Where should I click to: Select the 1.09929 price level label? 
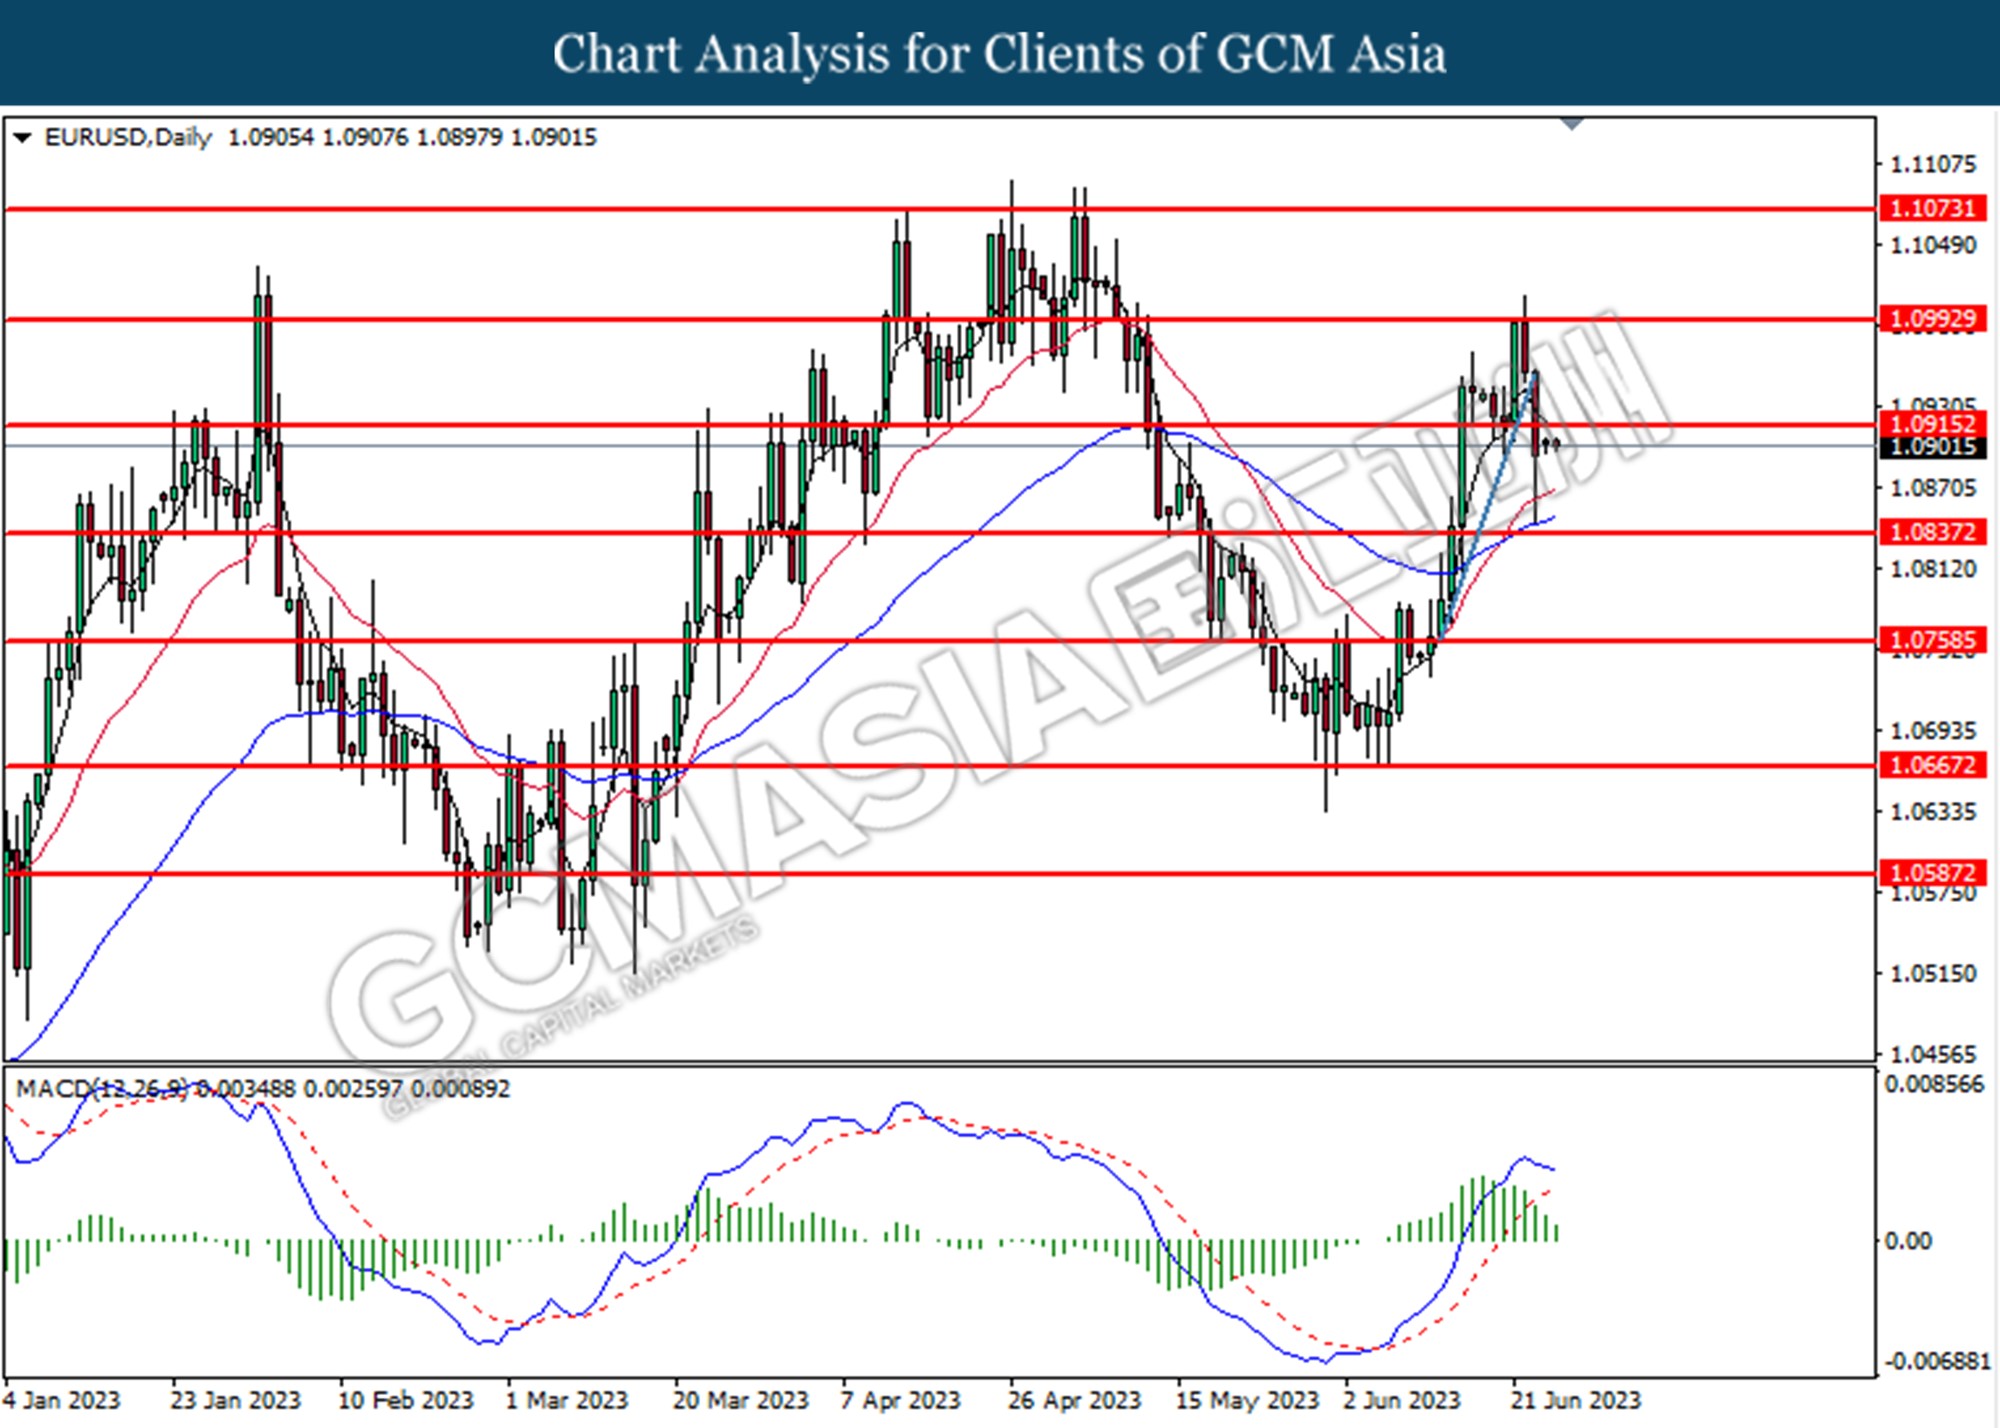[x=1934, y=319]
